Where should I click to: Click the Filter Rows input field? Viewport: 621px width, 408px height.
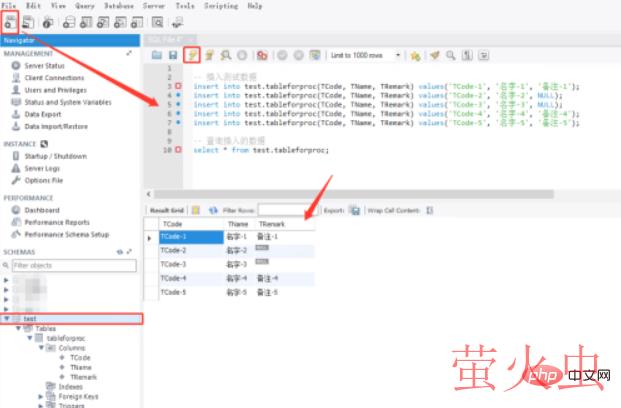coord(282,211)
